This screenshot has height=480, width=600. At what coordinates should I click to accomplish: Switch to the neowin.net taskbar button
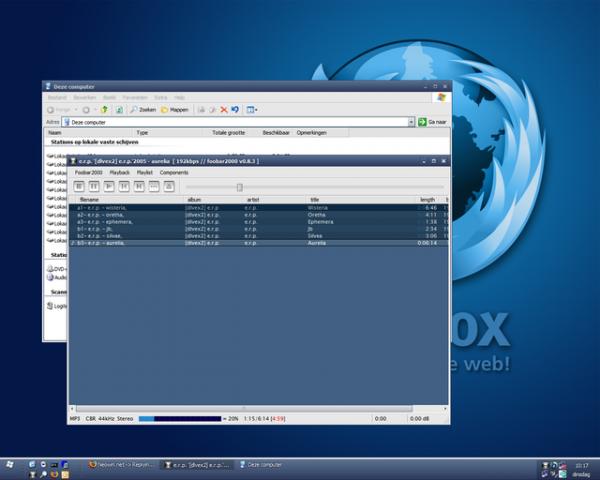[120, 465]
